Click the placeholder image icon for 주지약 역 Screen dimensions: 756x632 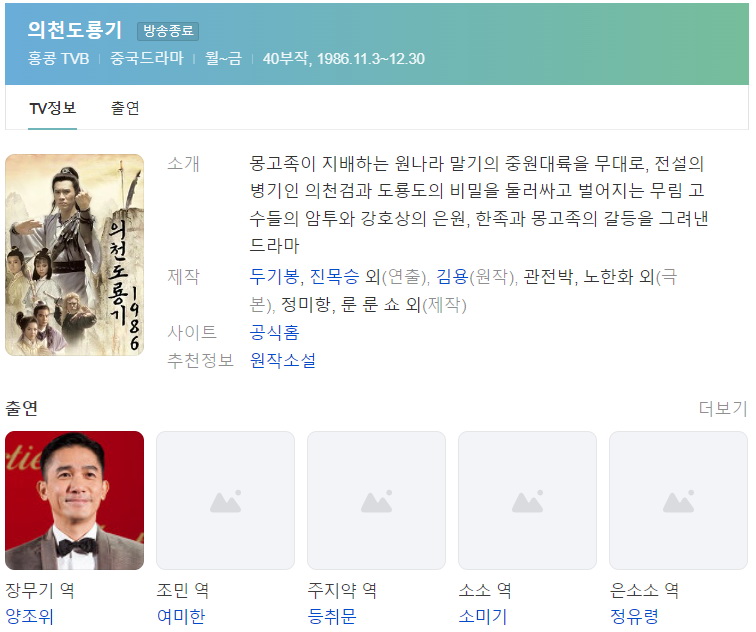coord(376,500)
